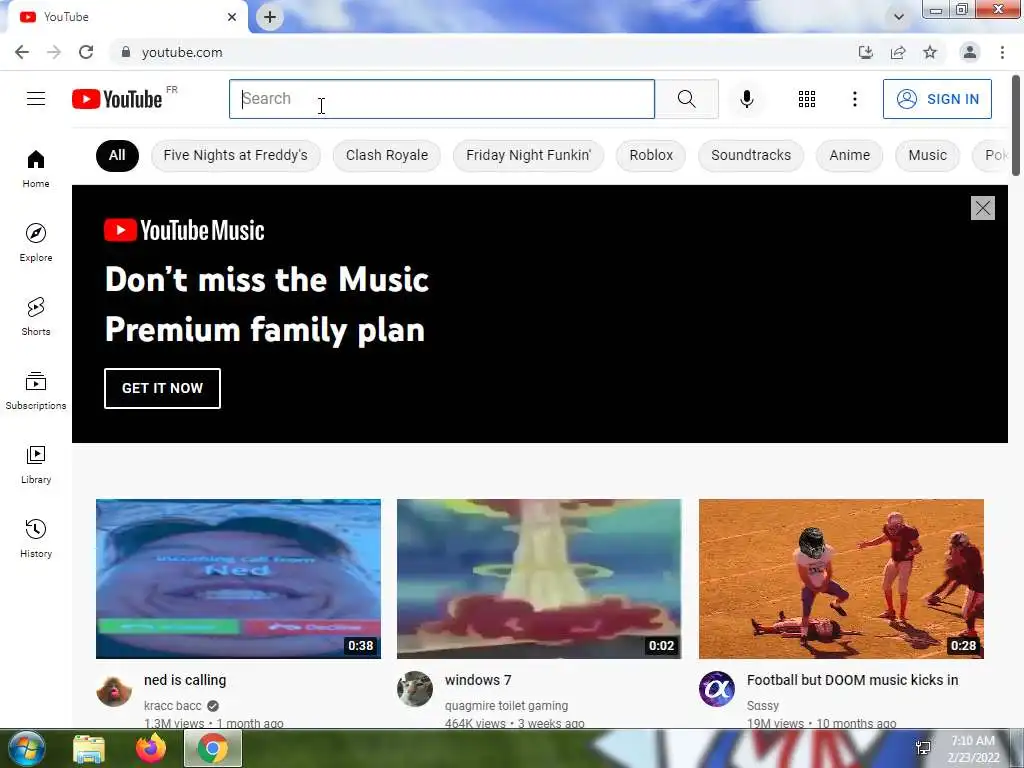View site info via the lock icon
The width and height of the screenshot is (1024, 768).
coord(125,52)
